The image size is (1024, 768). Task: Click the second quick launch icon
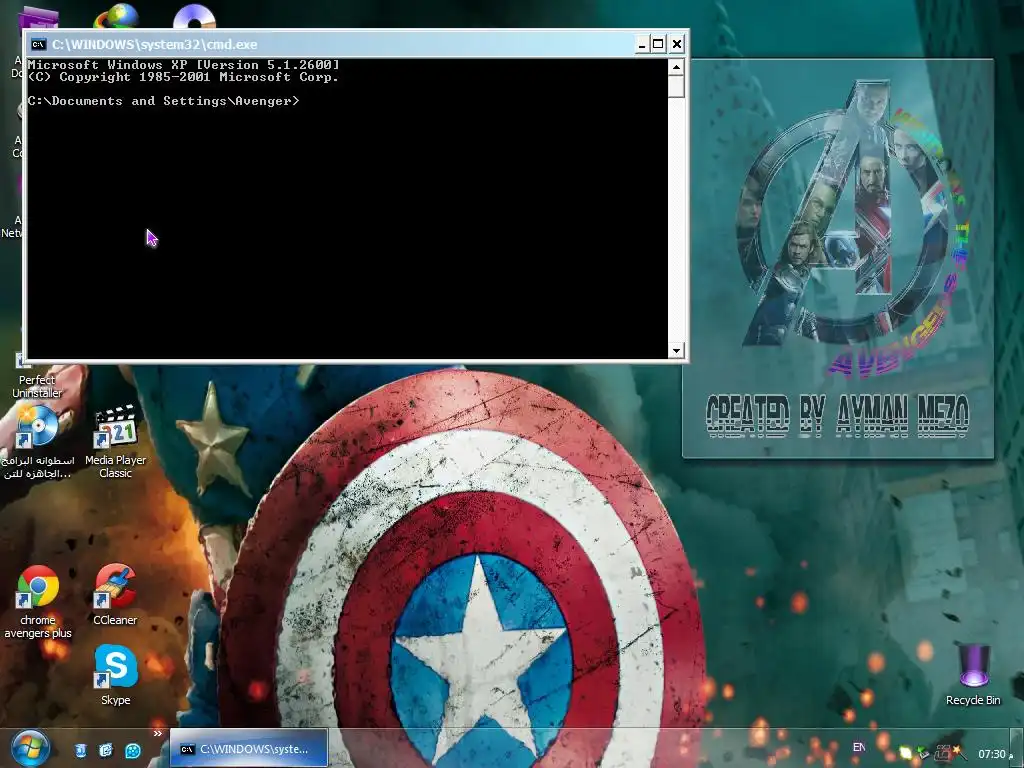point(106,750)
